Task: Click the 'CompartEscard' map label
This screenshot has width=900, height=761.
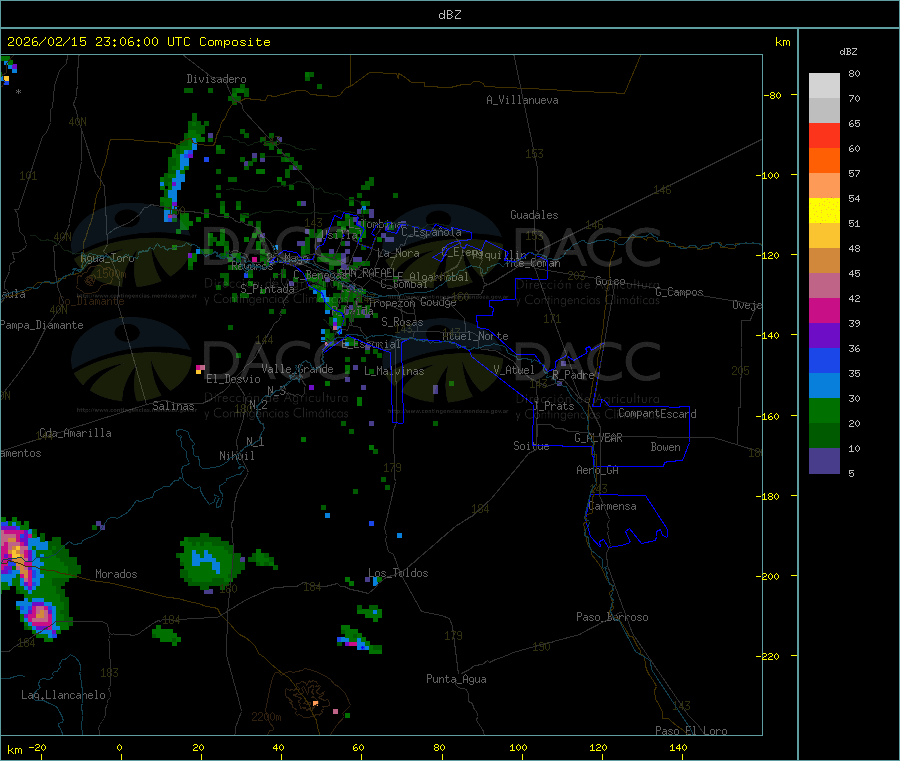Action: [657, 414]
